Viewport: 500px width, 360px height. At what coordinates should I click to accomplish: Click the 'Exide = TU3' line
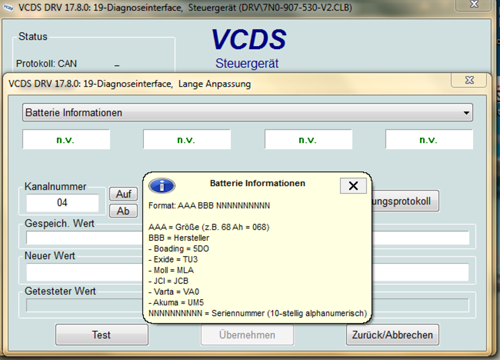[x=173, y=259]
